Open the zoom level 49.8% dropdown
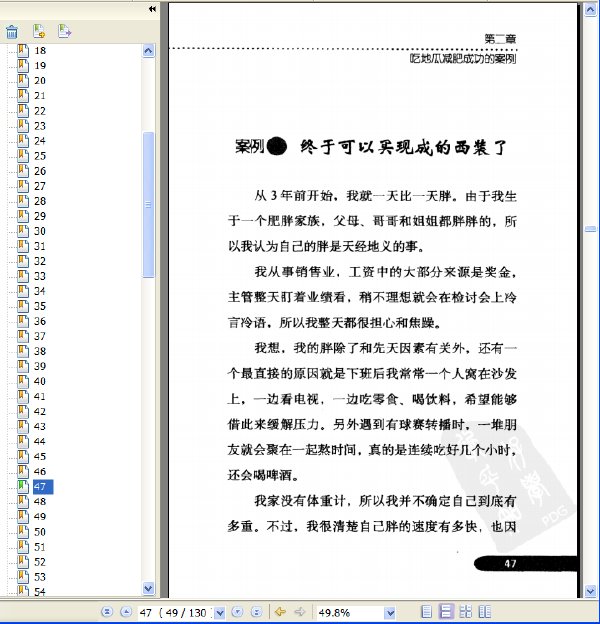The image size is (600, 624). coord(390,613)
